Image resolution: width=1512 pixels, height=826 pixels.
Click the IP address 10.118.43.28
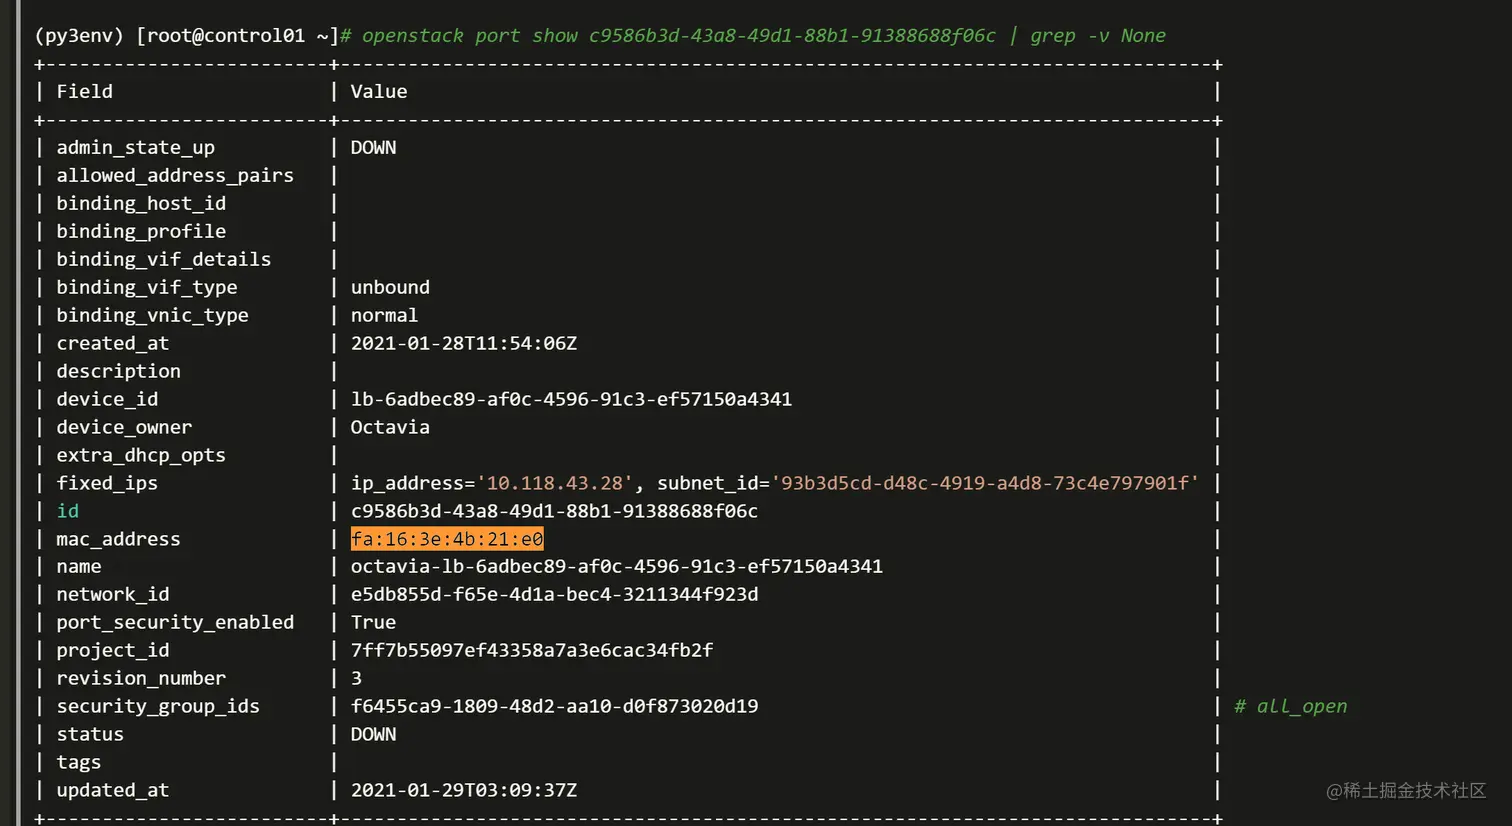(555, 483)
